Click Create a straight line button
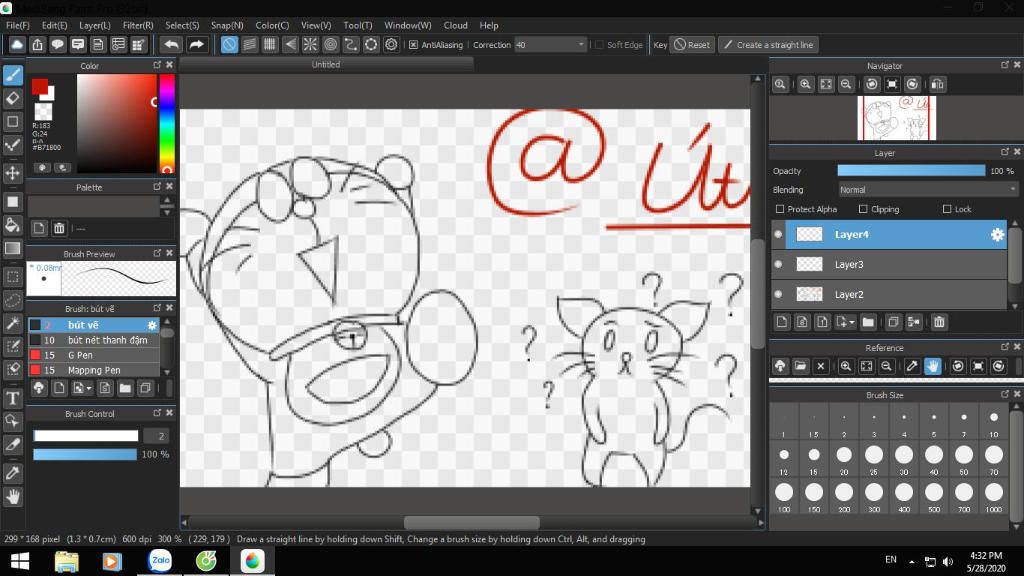This screenshot has height=576, width=1024. 769,44
